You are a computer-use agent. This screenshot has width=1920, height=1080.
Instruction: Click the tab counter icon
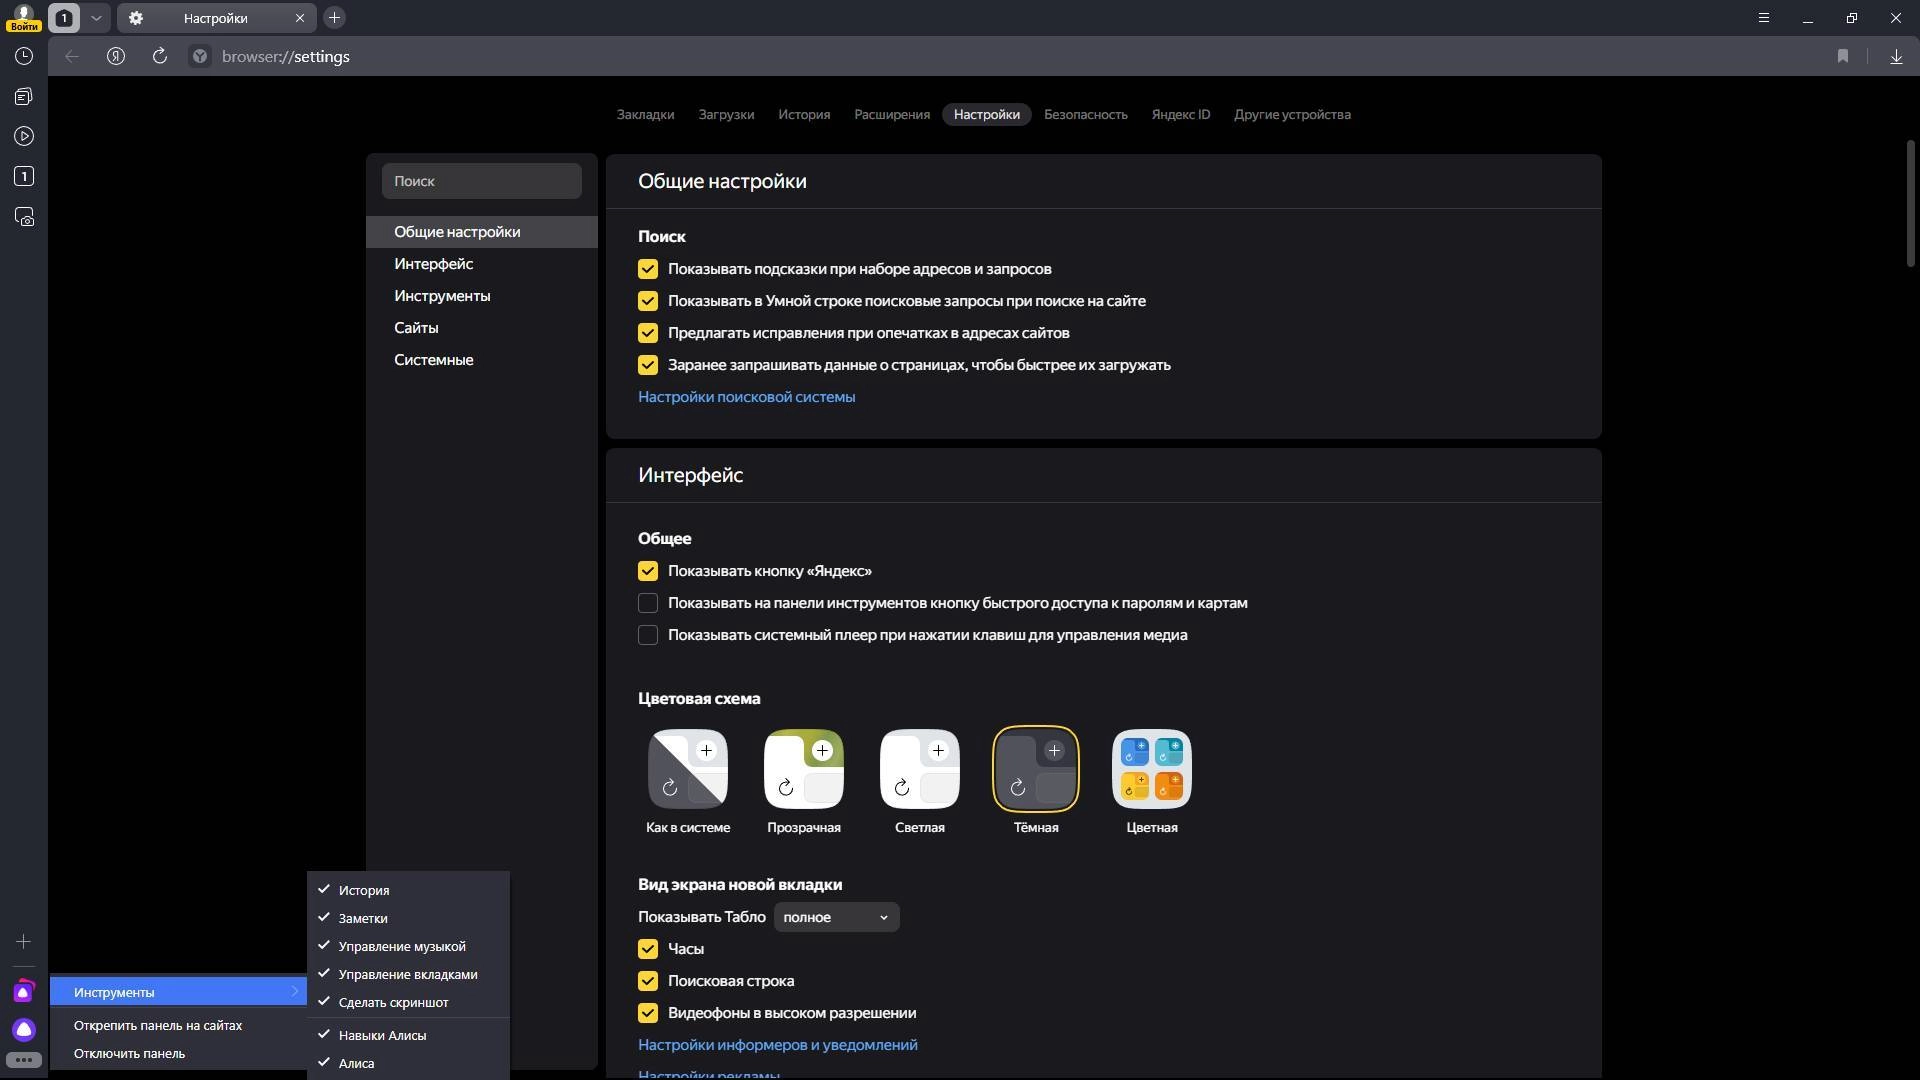64,18
